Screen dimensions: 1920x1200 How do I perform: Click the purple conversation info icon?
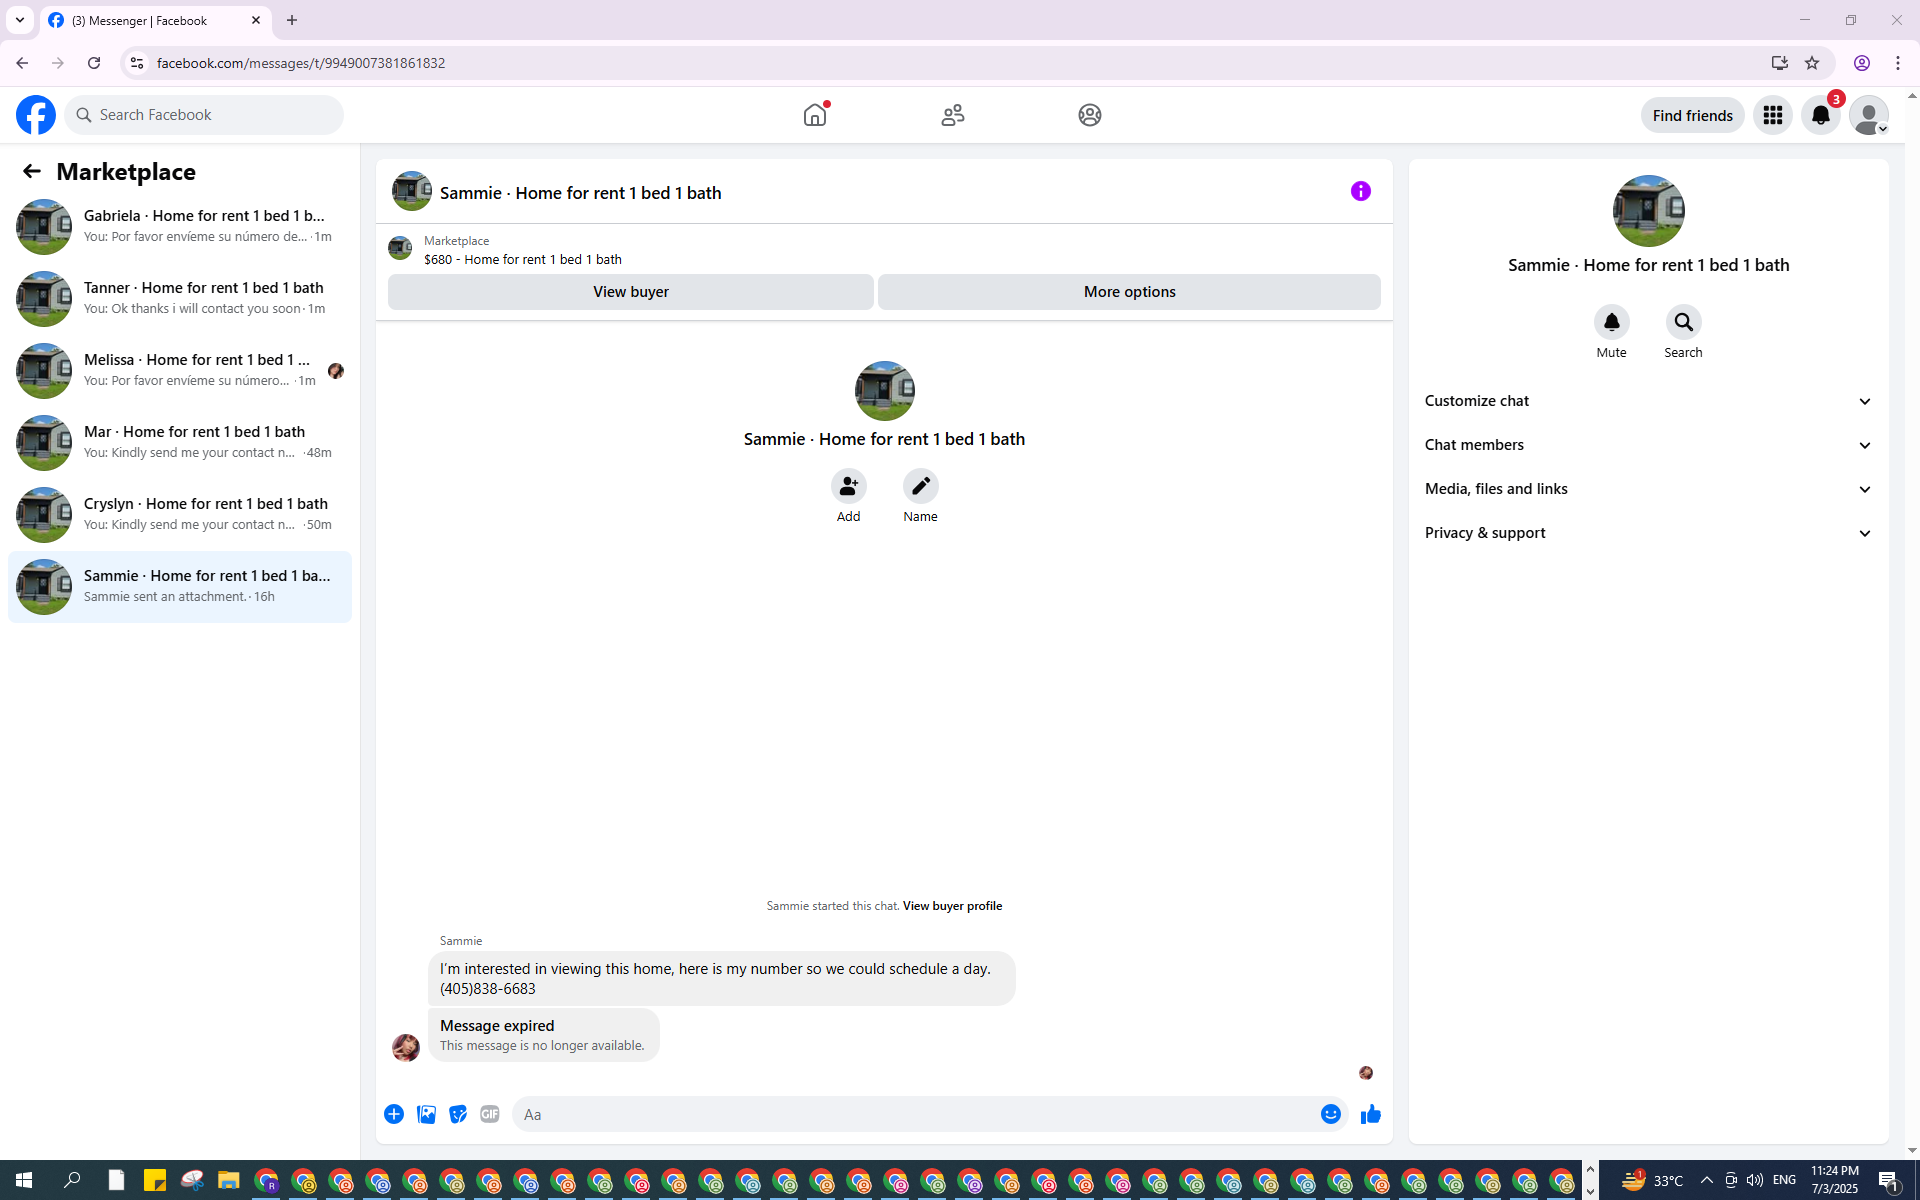(1360, 191)
